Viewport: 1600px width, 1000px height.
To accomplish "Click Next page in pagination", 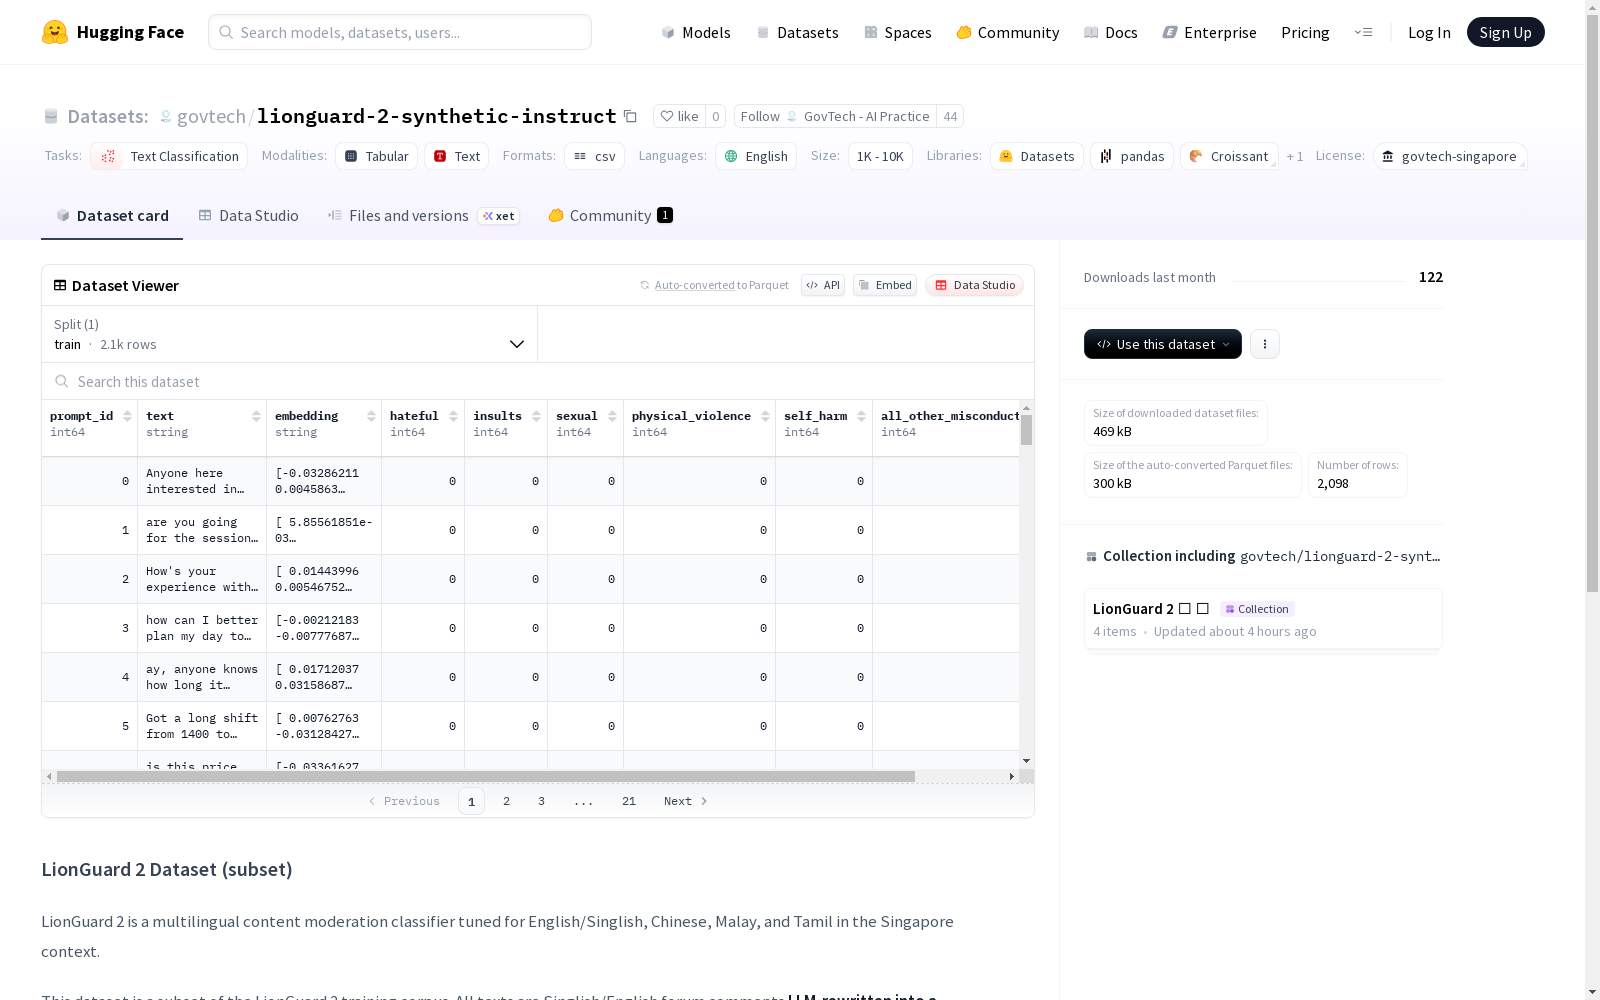I will [686, 801].
